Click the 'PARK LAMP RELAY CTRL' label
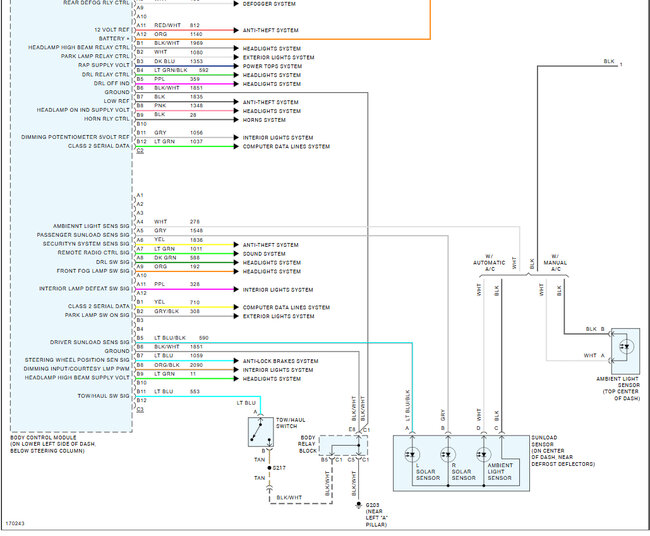The image size is (650, 536). point(95,56)
